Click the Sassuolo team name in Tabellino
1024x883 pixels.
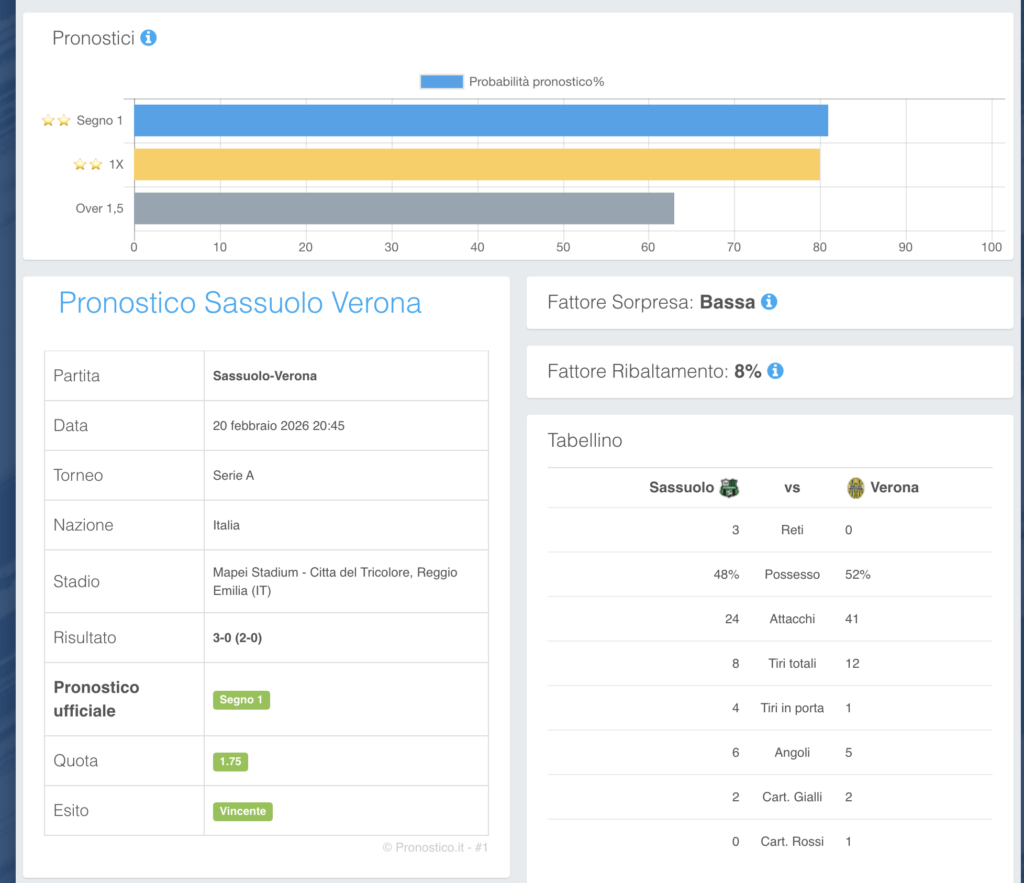point(681,488)
